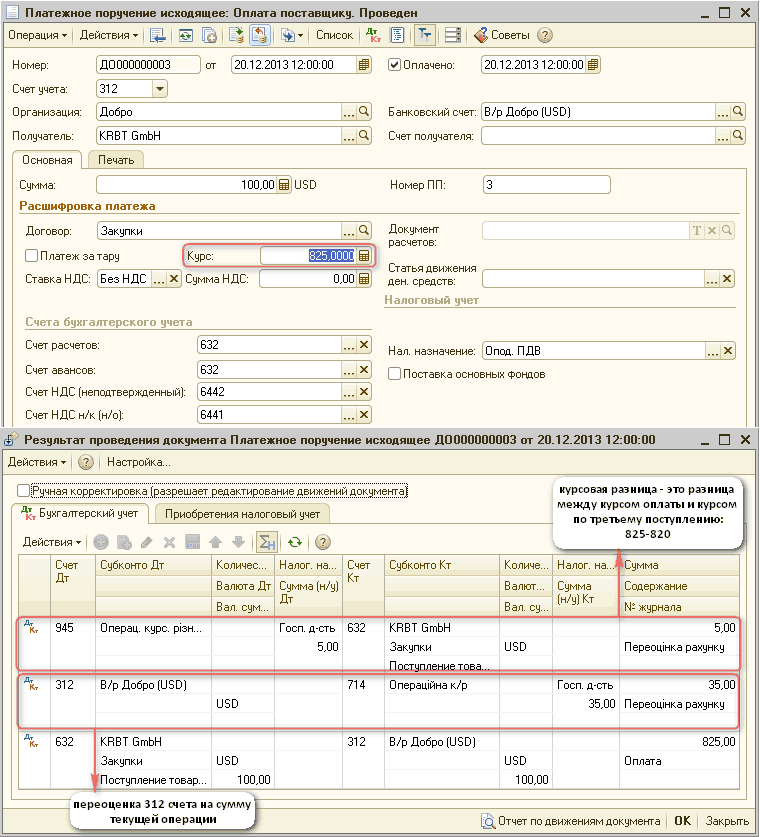Click the structure/hierarchy icon in top toolbar
This screenshot has width=760, height=837.
point(424,35)
